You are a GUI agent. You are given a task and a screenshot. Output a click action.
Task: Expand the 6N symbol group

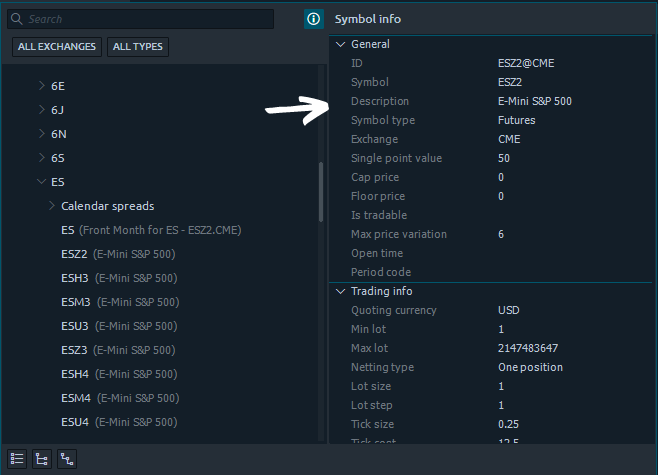[x=42, y=133]
